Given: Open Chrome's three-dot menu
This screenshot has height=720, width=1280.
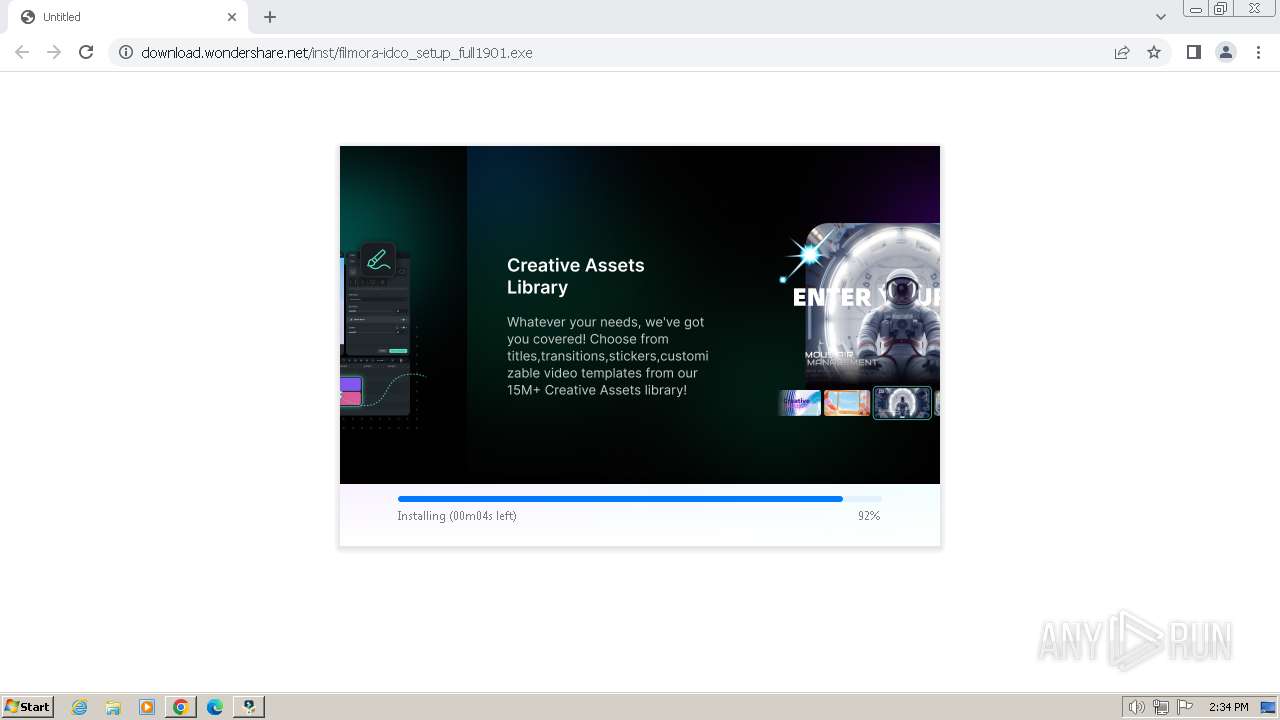Looking at the screenshot, I should [1258, 52].
